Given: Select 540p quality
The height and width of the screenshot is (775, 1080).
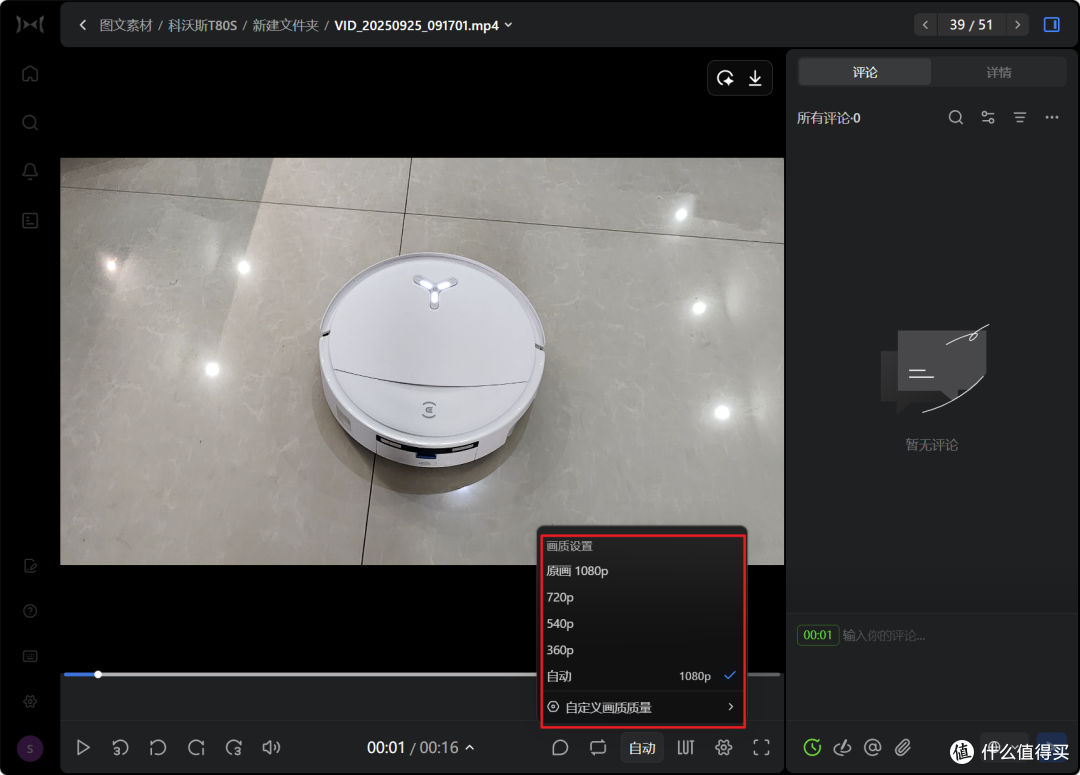Looking at the screenshot, I should coord(642,623).
